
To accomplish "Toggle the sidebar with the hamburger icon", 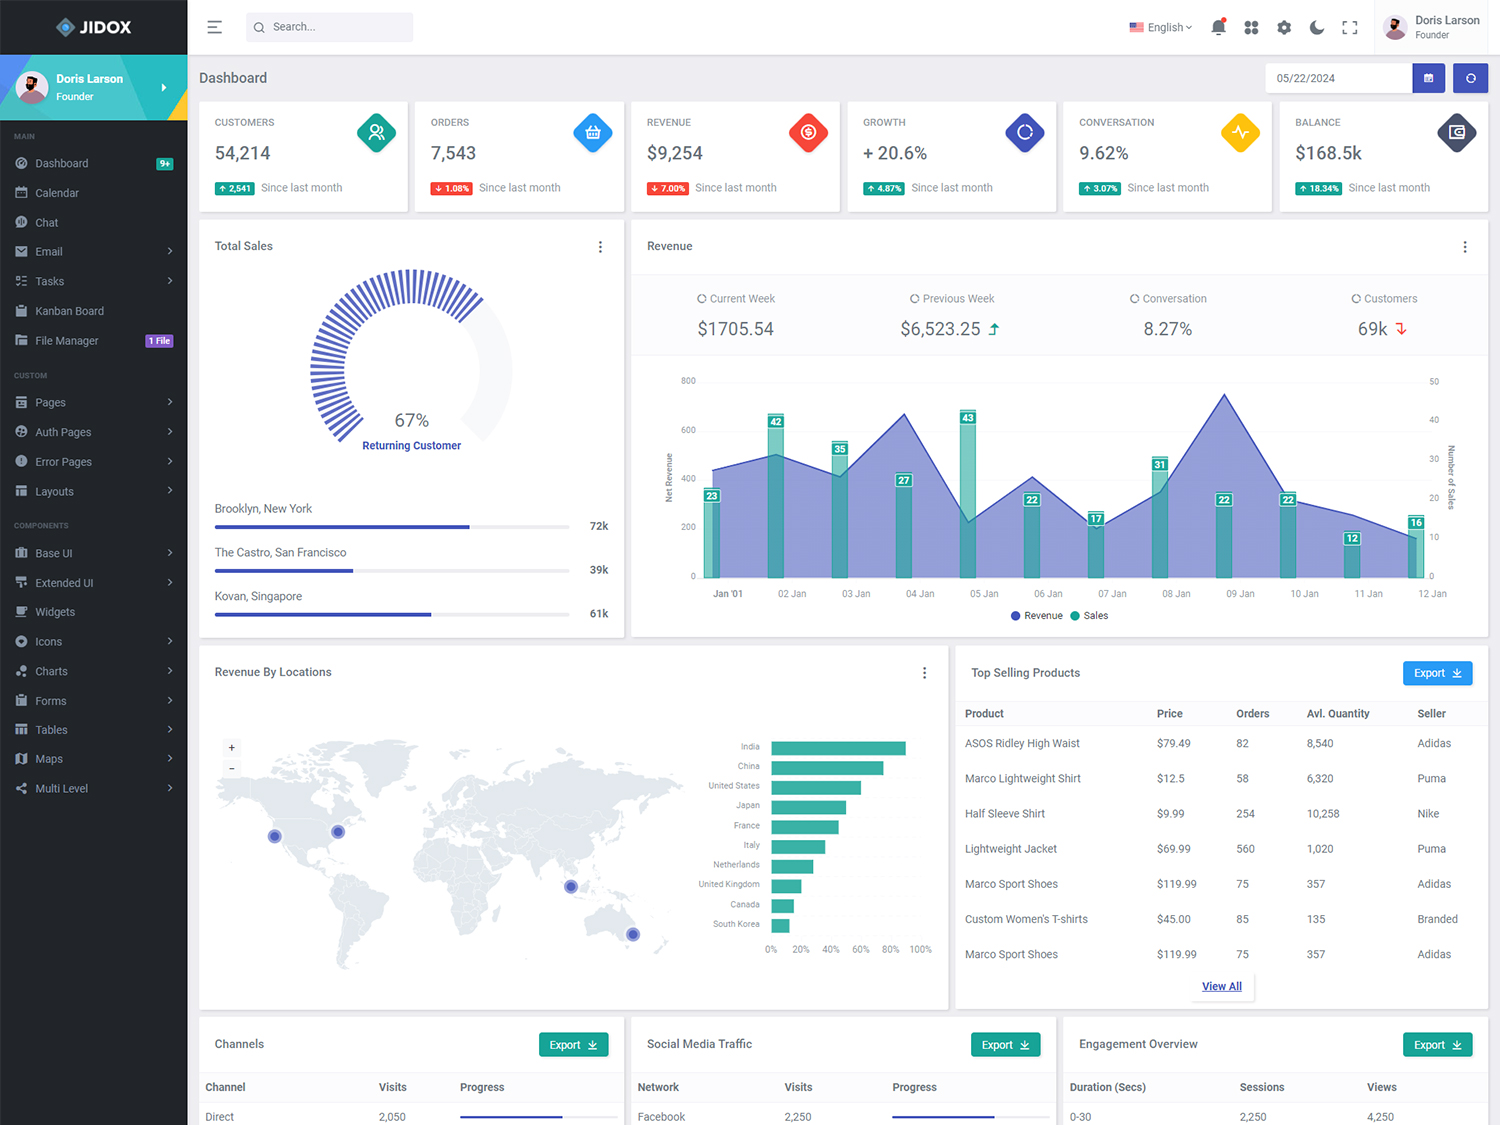I will 214,27.
